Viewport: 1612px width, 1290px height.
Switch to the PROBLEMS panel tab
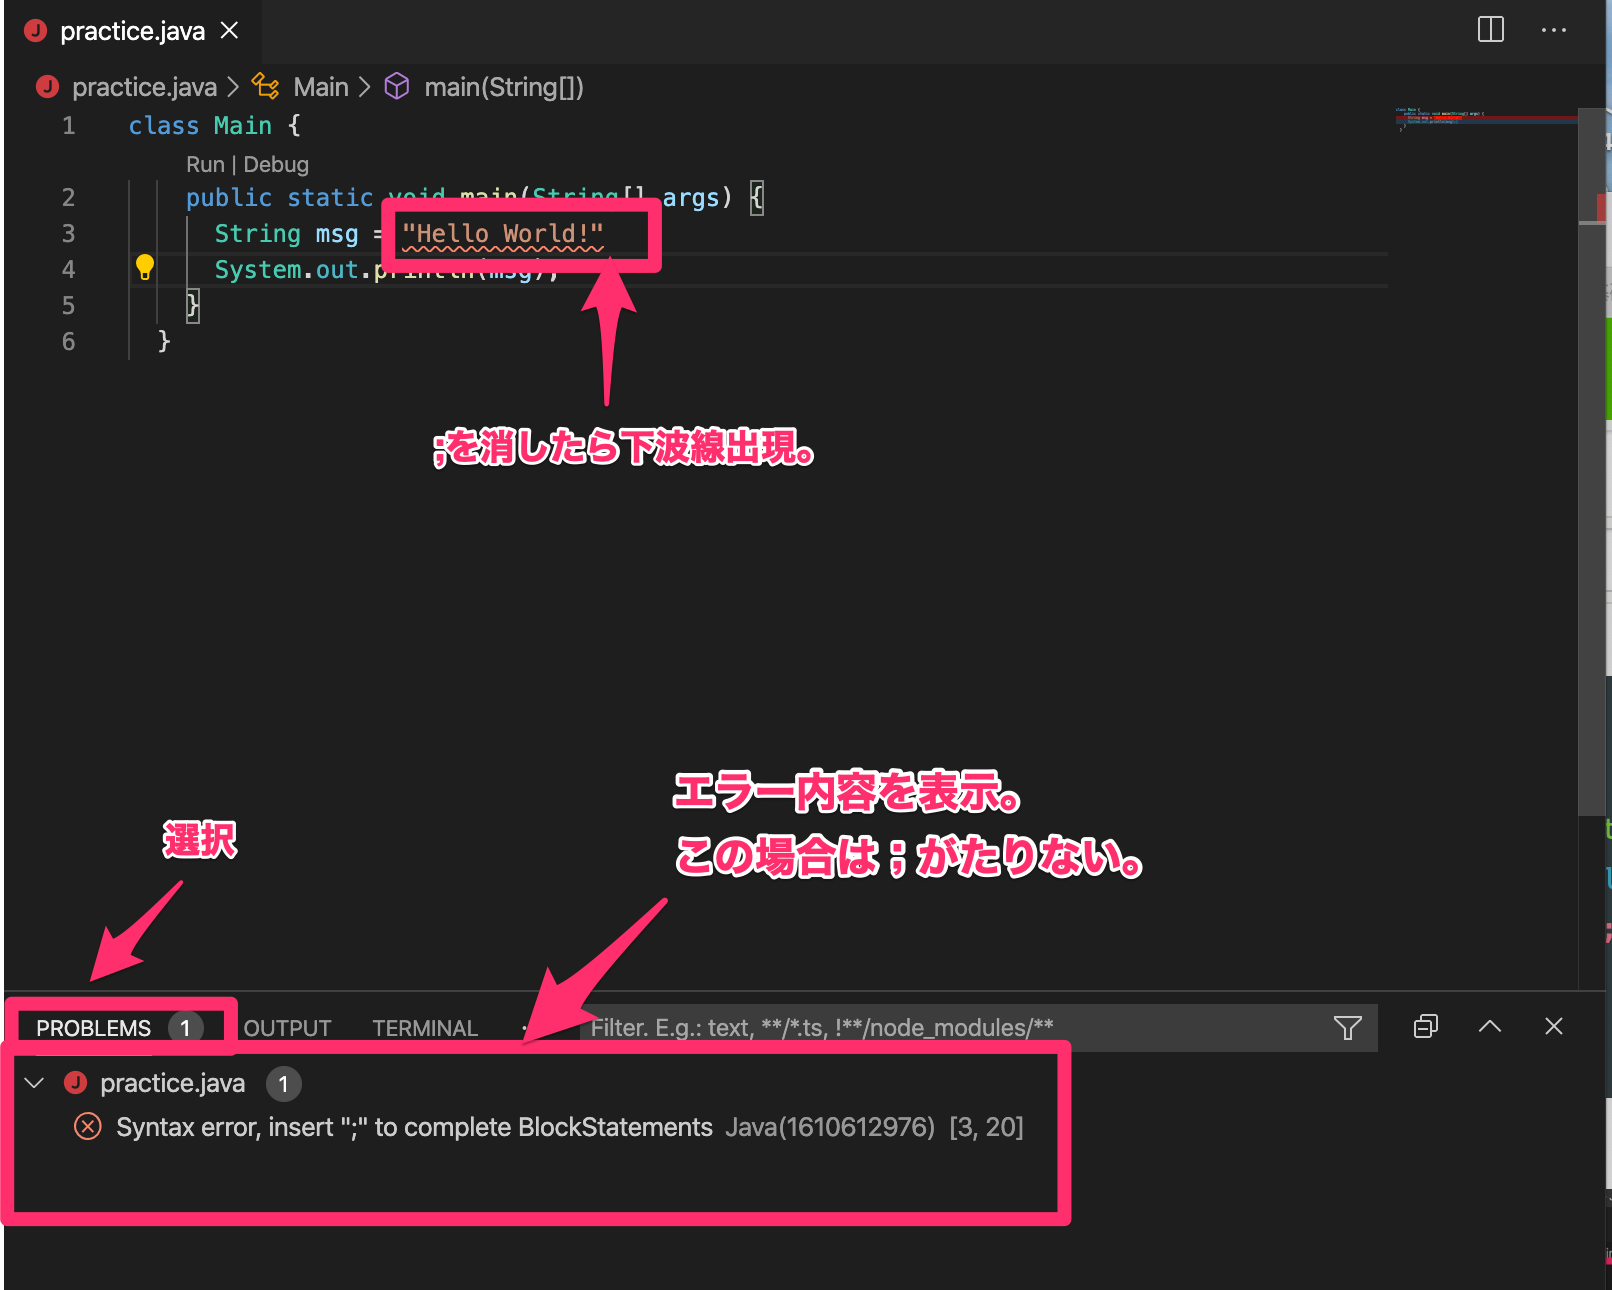click(94, 1028)
